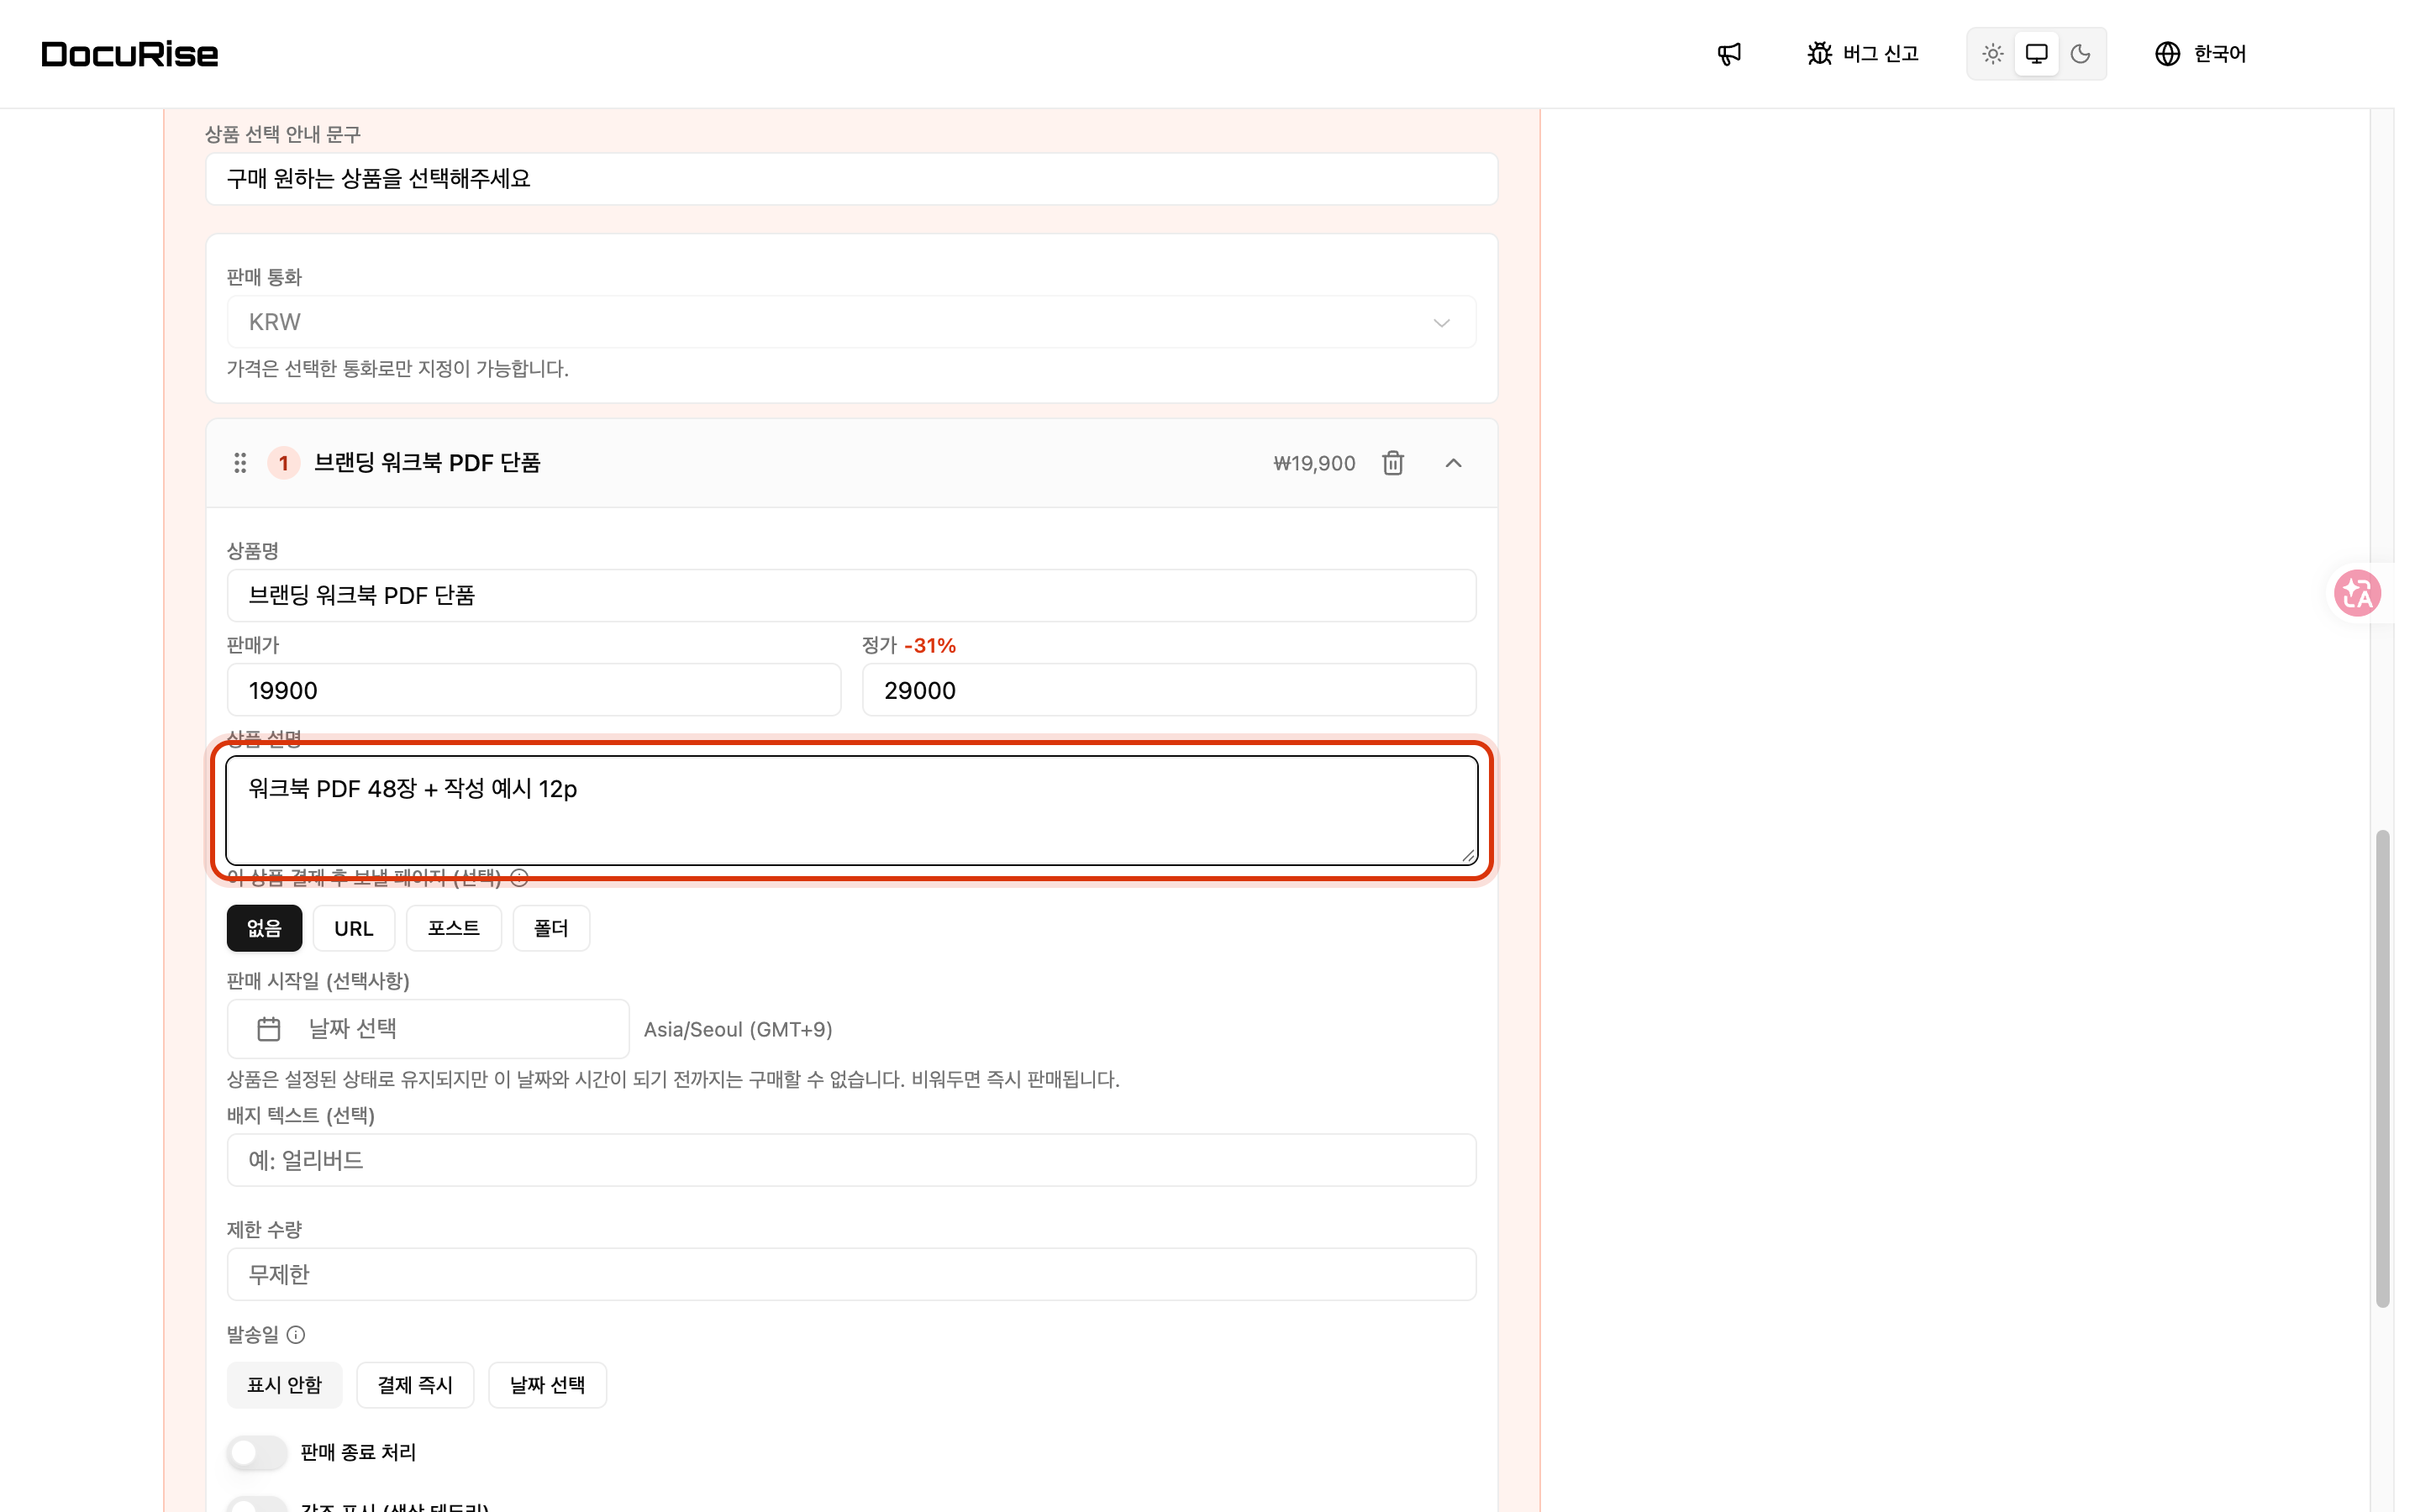The width and height of the screenshot is (2420, 1512).
Task: Select 폴더 redirect option
Action: pyautogui.click(x=551, y=928)
